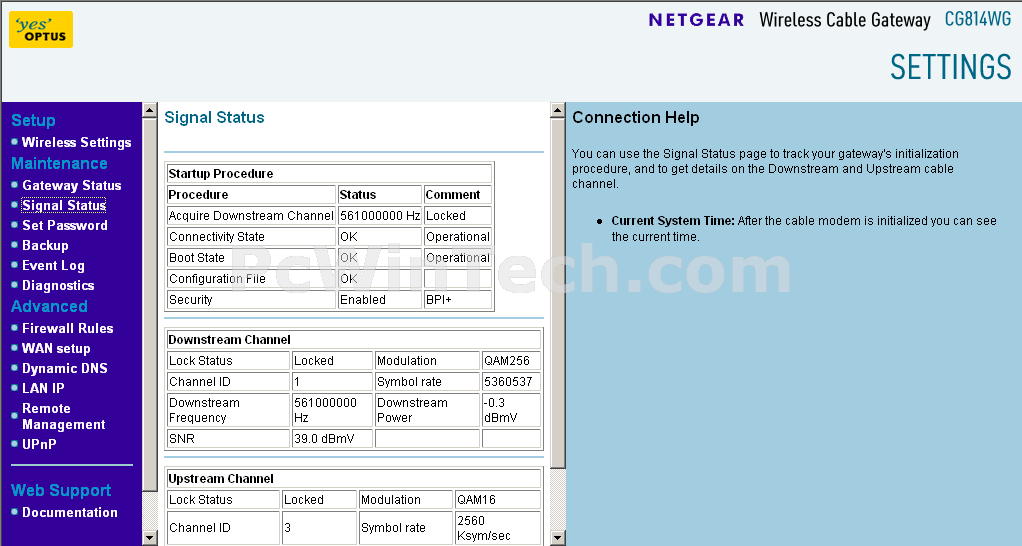Open Diagnostics page
1022x546 pixels.
pos(58,285)
